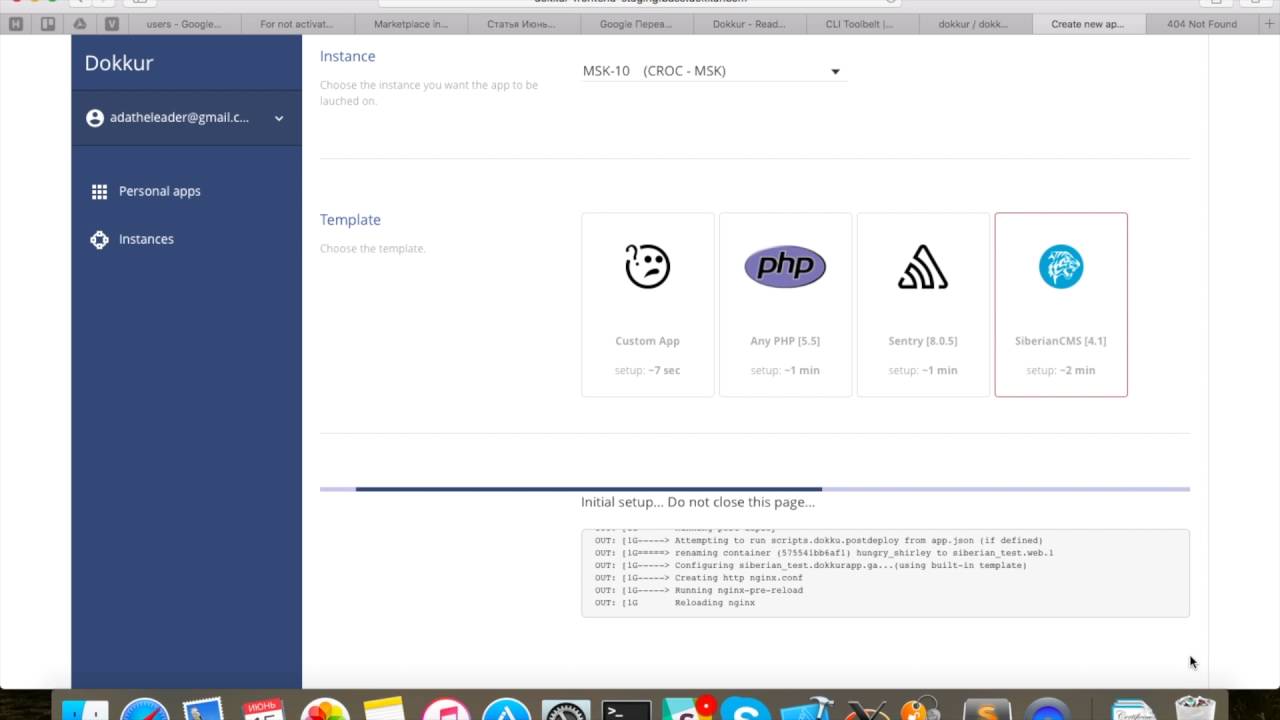Click the Template section heading

350,220
